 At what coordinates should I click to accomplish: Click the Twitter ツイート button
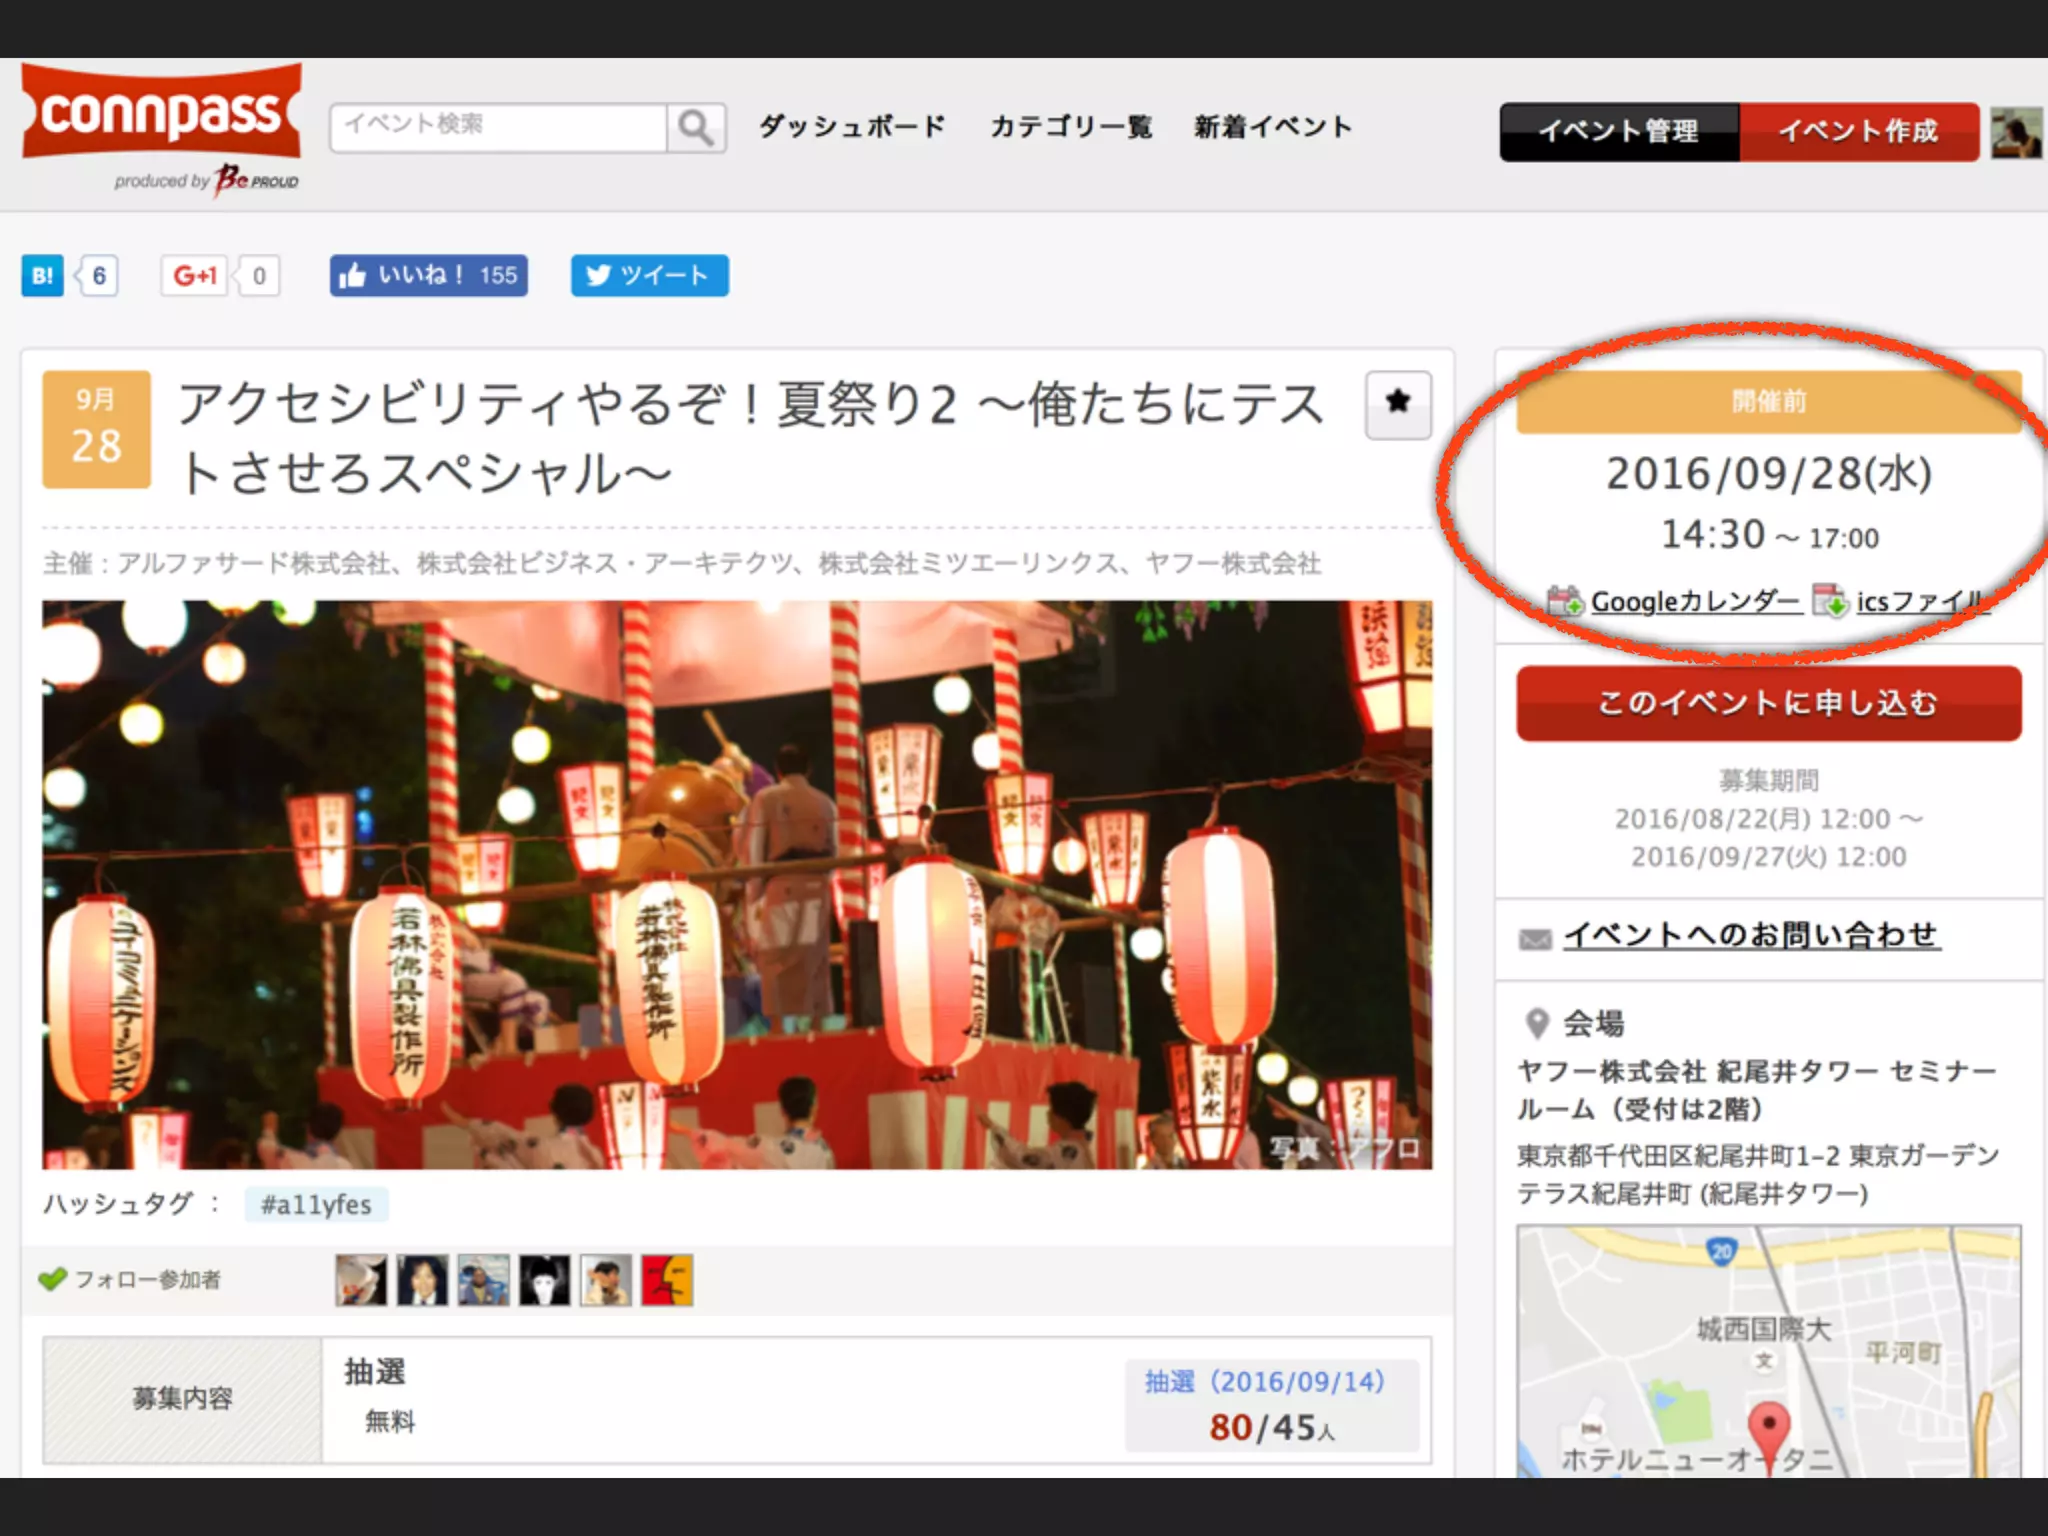coord(649,276)
